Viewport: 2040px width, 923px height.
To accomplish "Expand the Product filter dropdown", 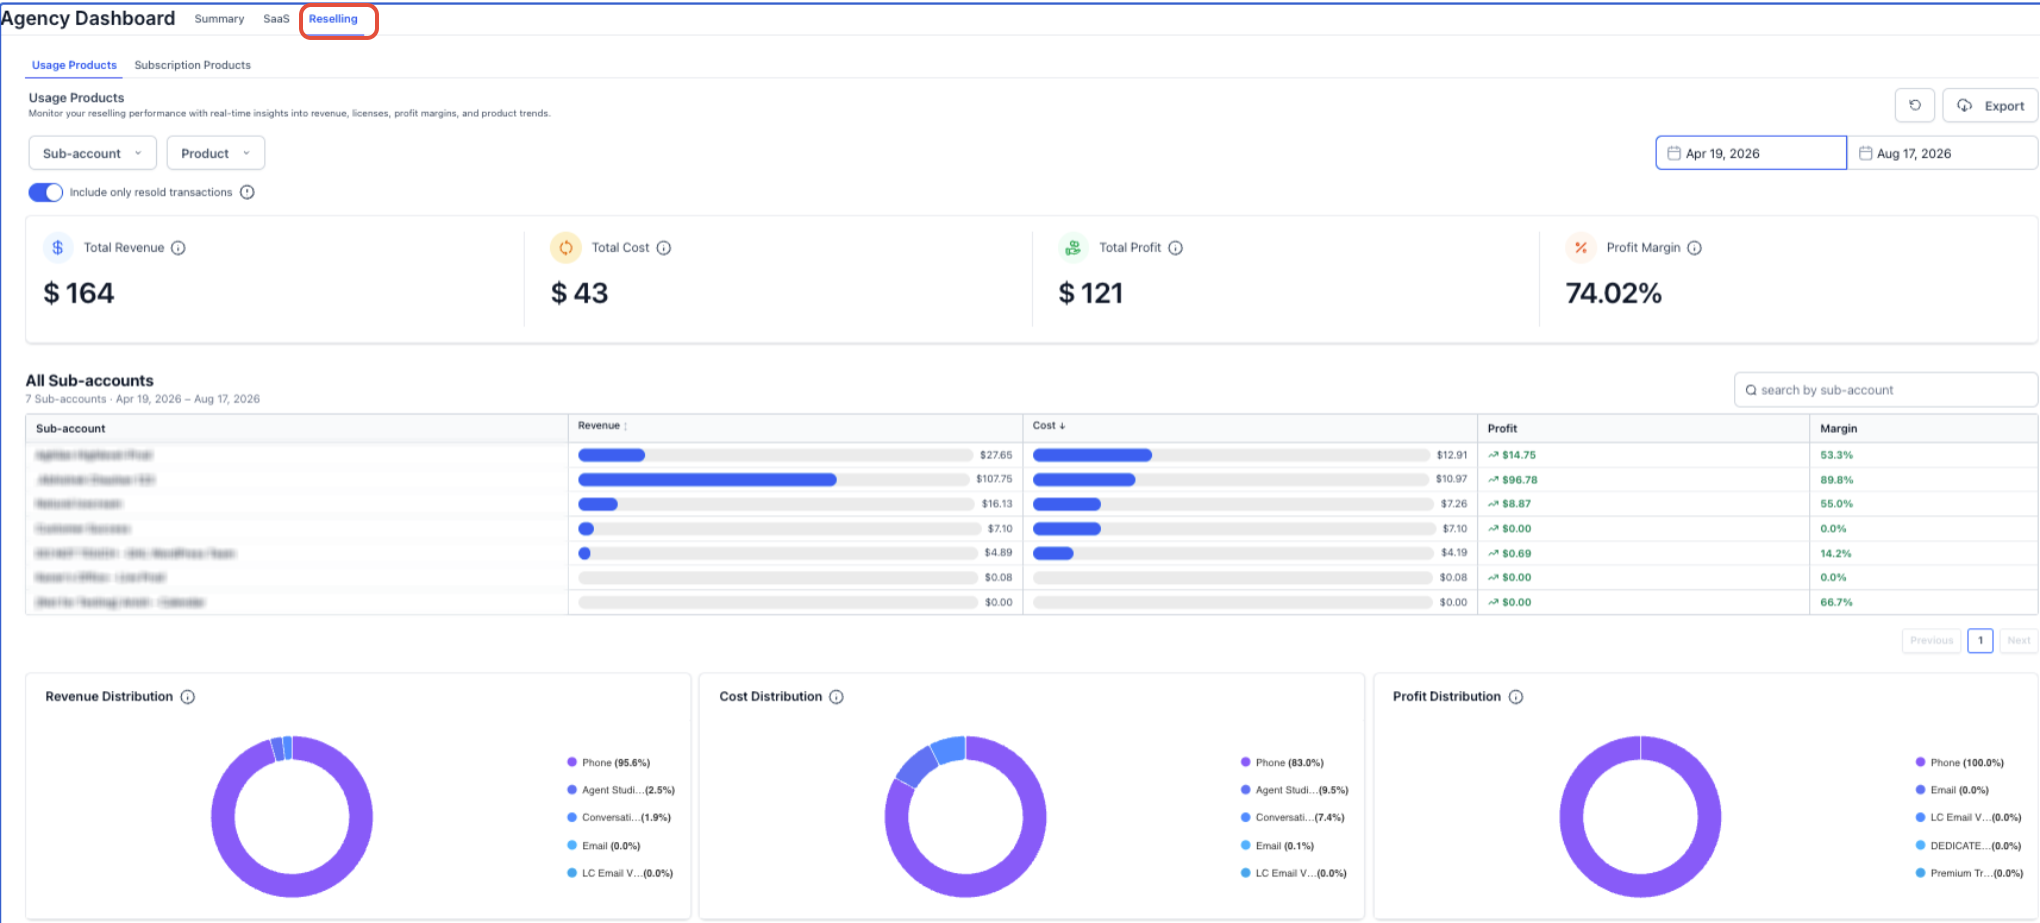I will 215,153.
